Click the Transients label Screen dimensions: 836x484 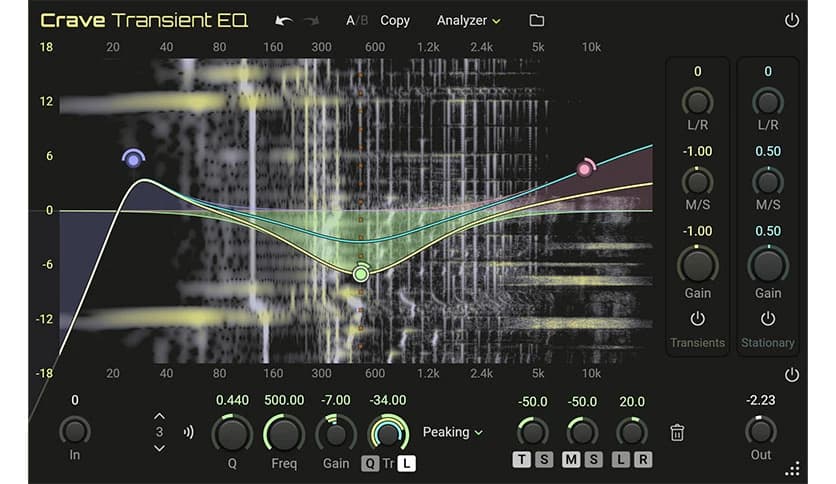click(x=697, y=343)
